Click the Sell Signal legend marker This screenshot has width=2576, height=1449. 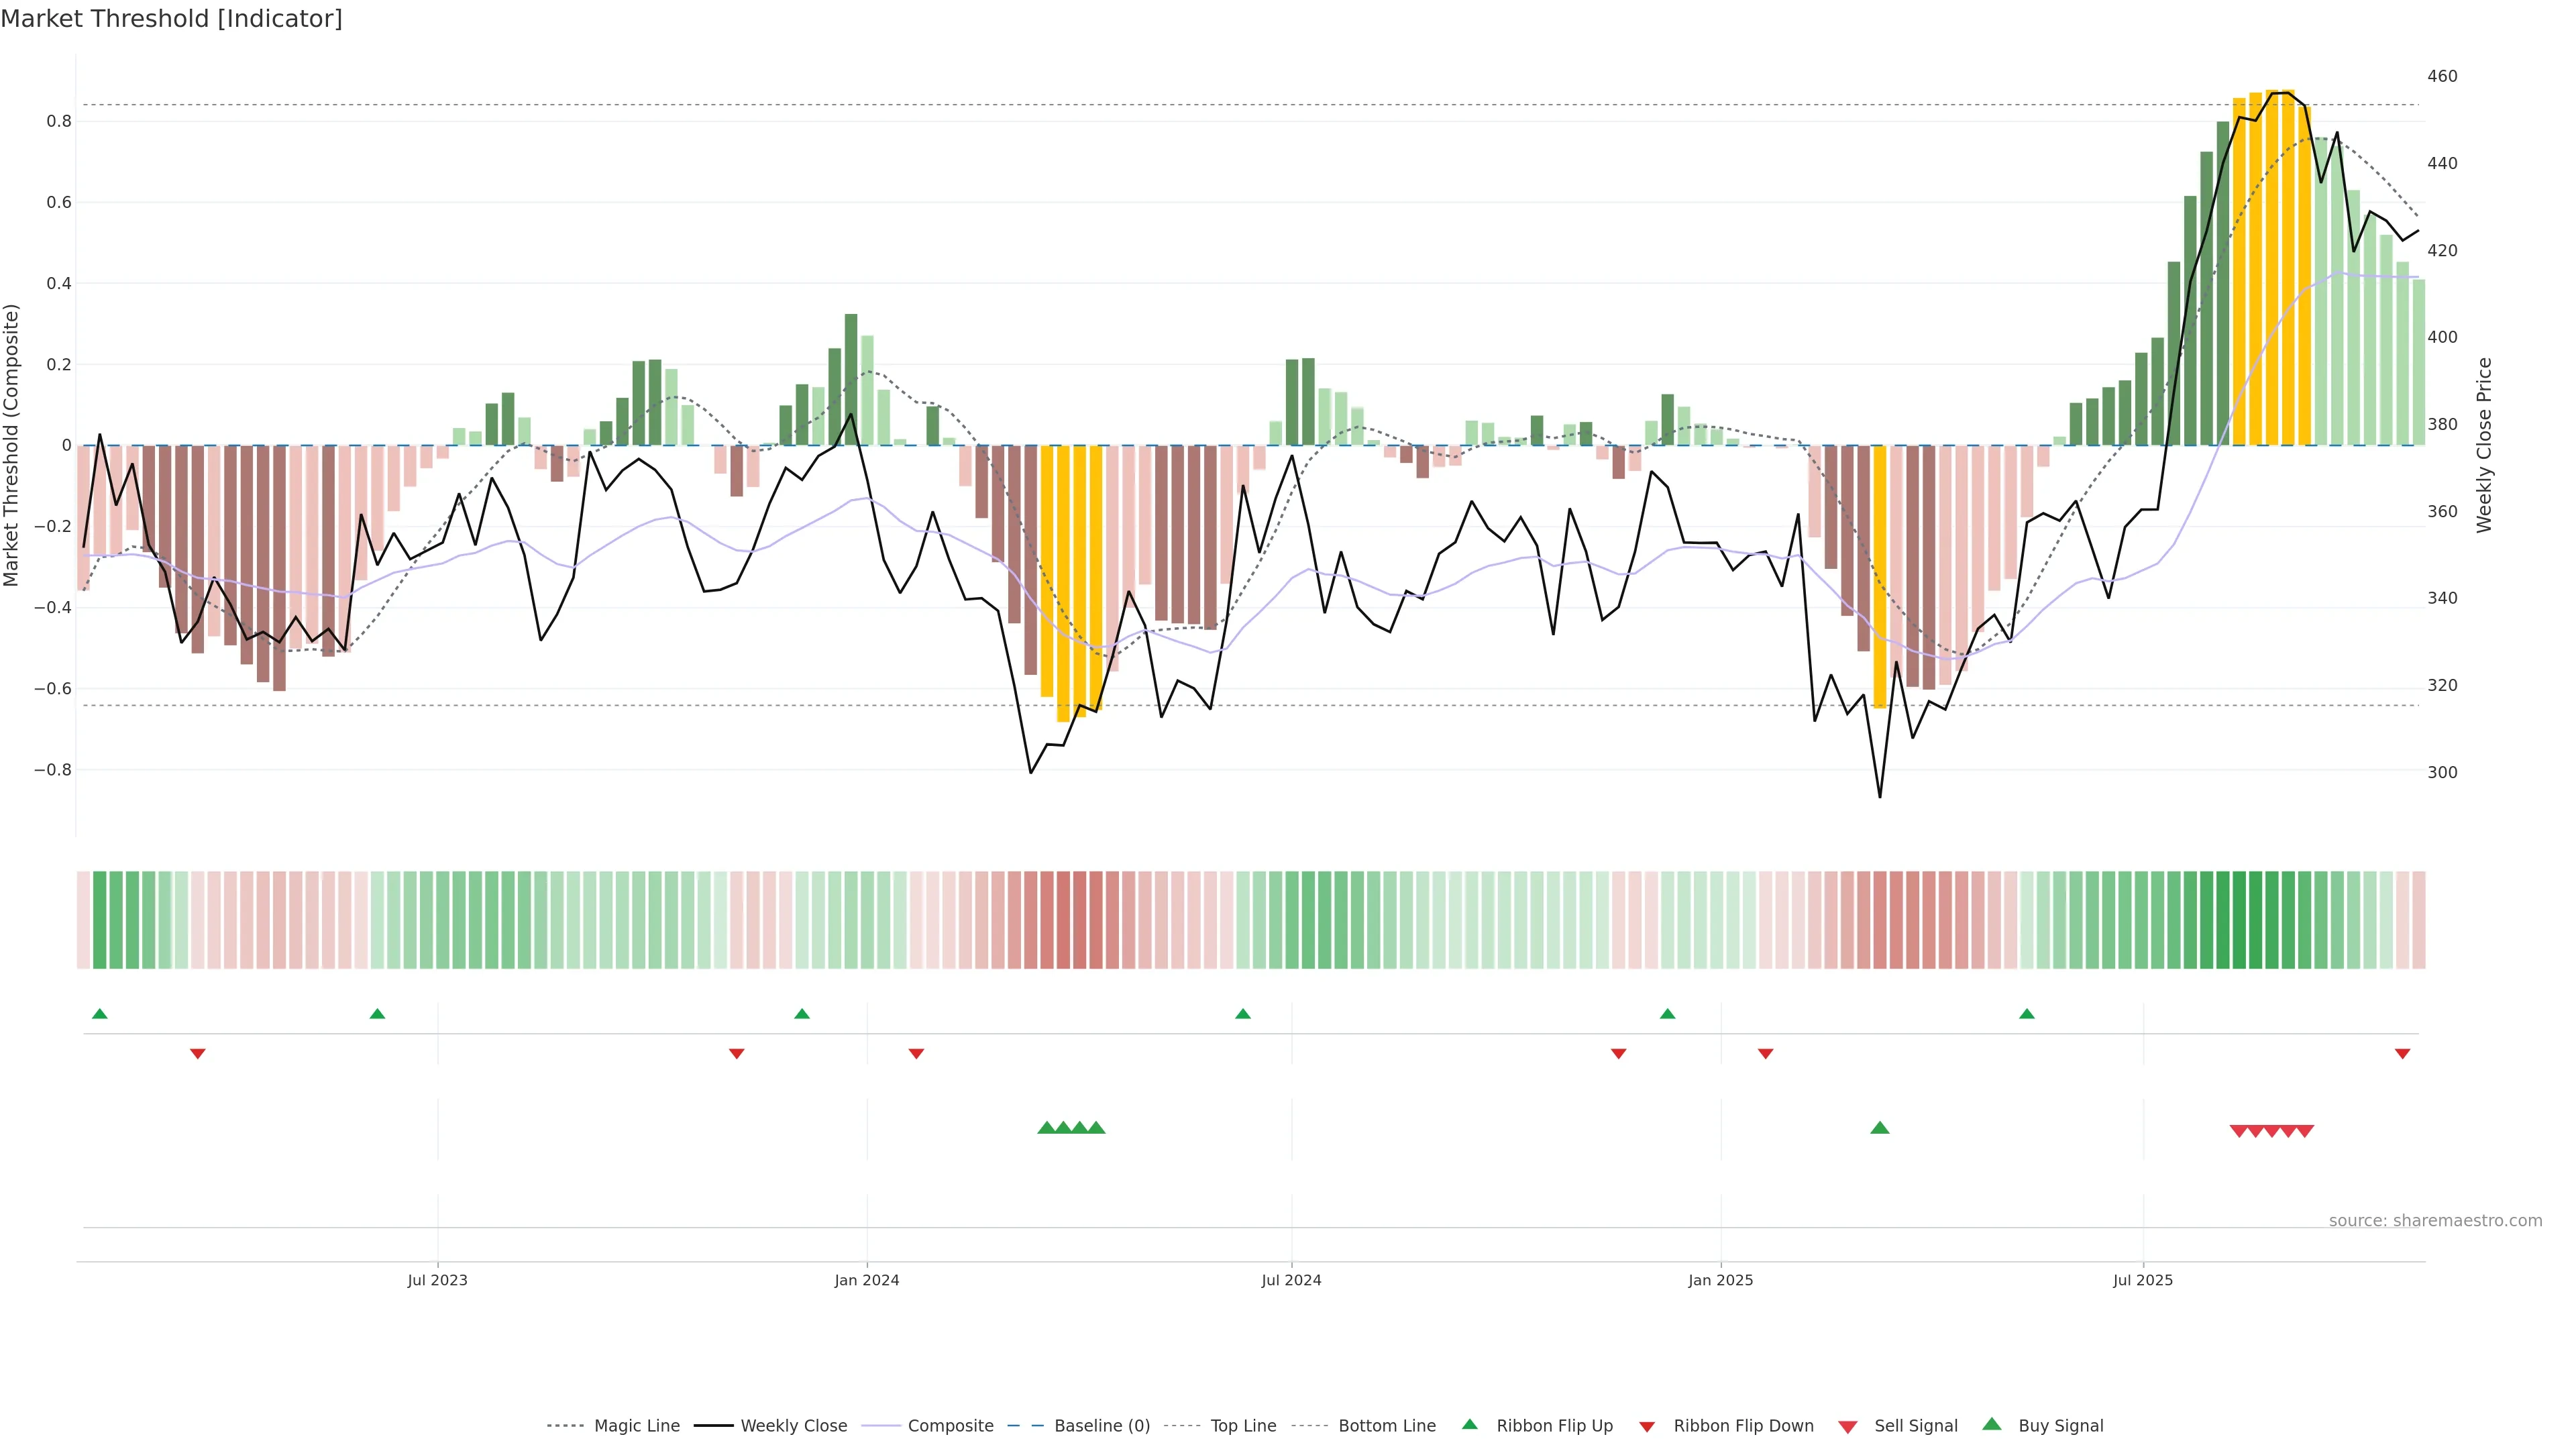click(x=1848, y=1427)
